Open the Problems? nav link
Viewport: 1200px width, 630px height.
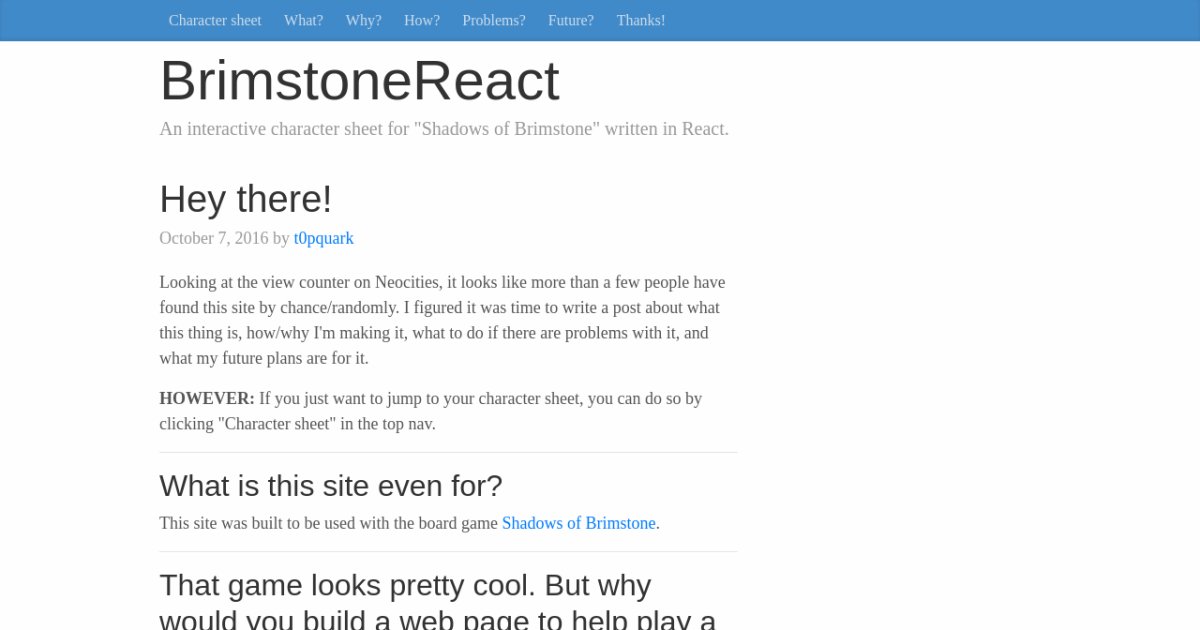tap(493, 20)
